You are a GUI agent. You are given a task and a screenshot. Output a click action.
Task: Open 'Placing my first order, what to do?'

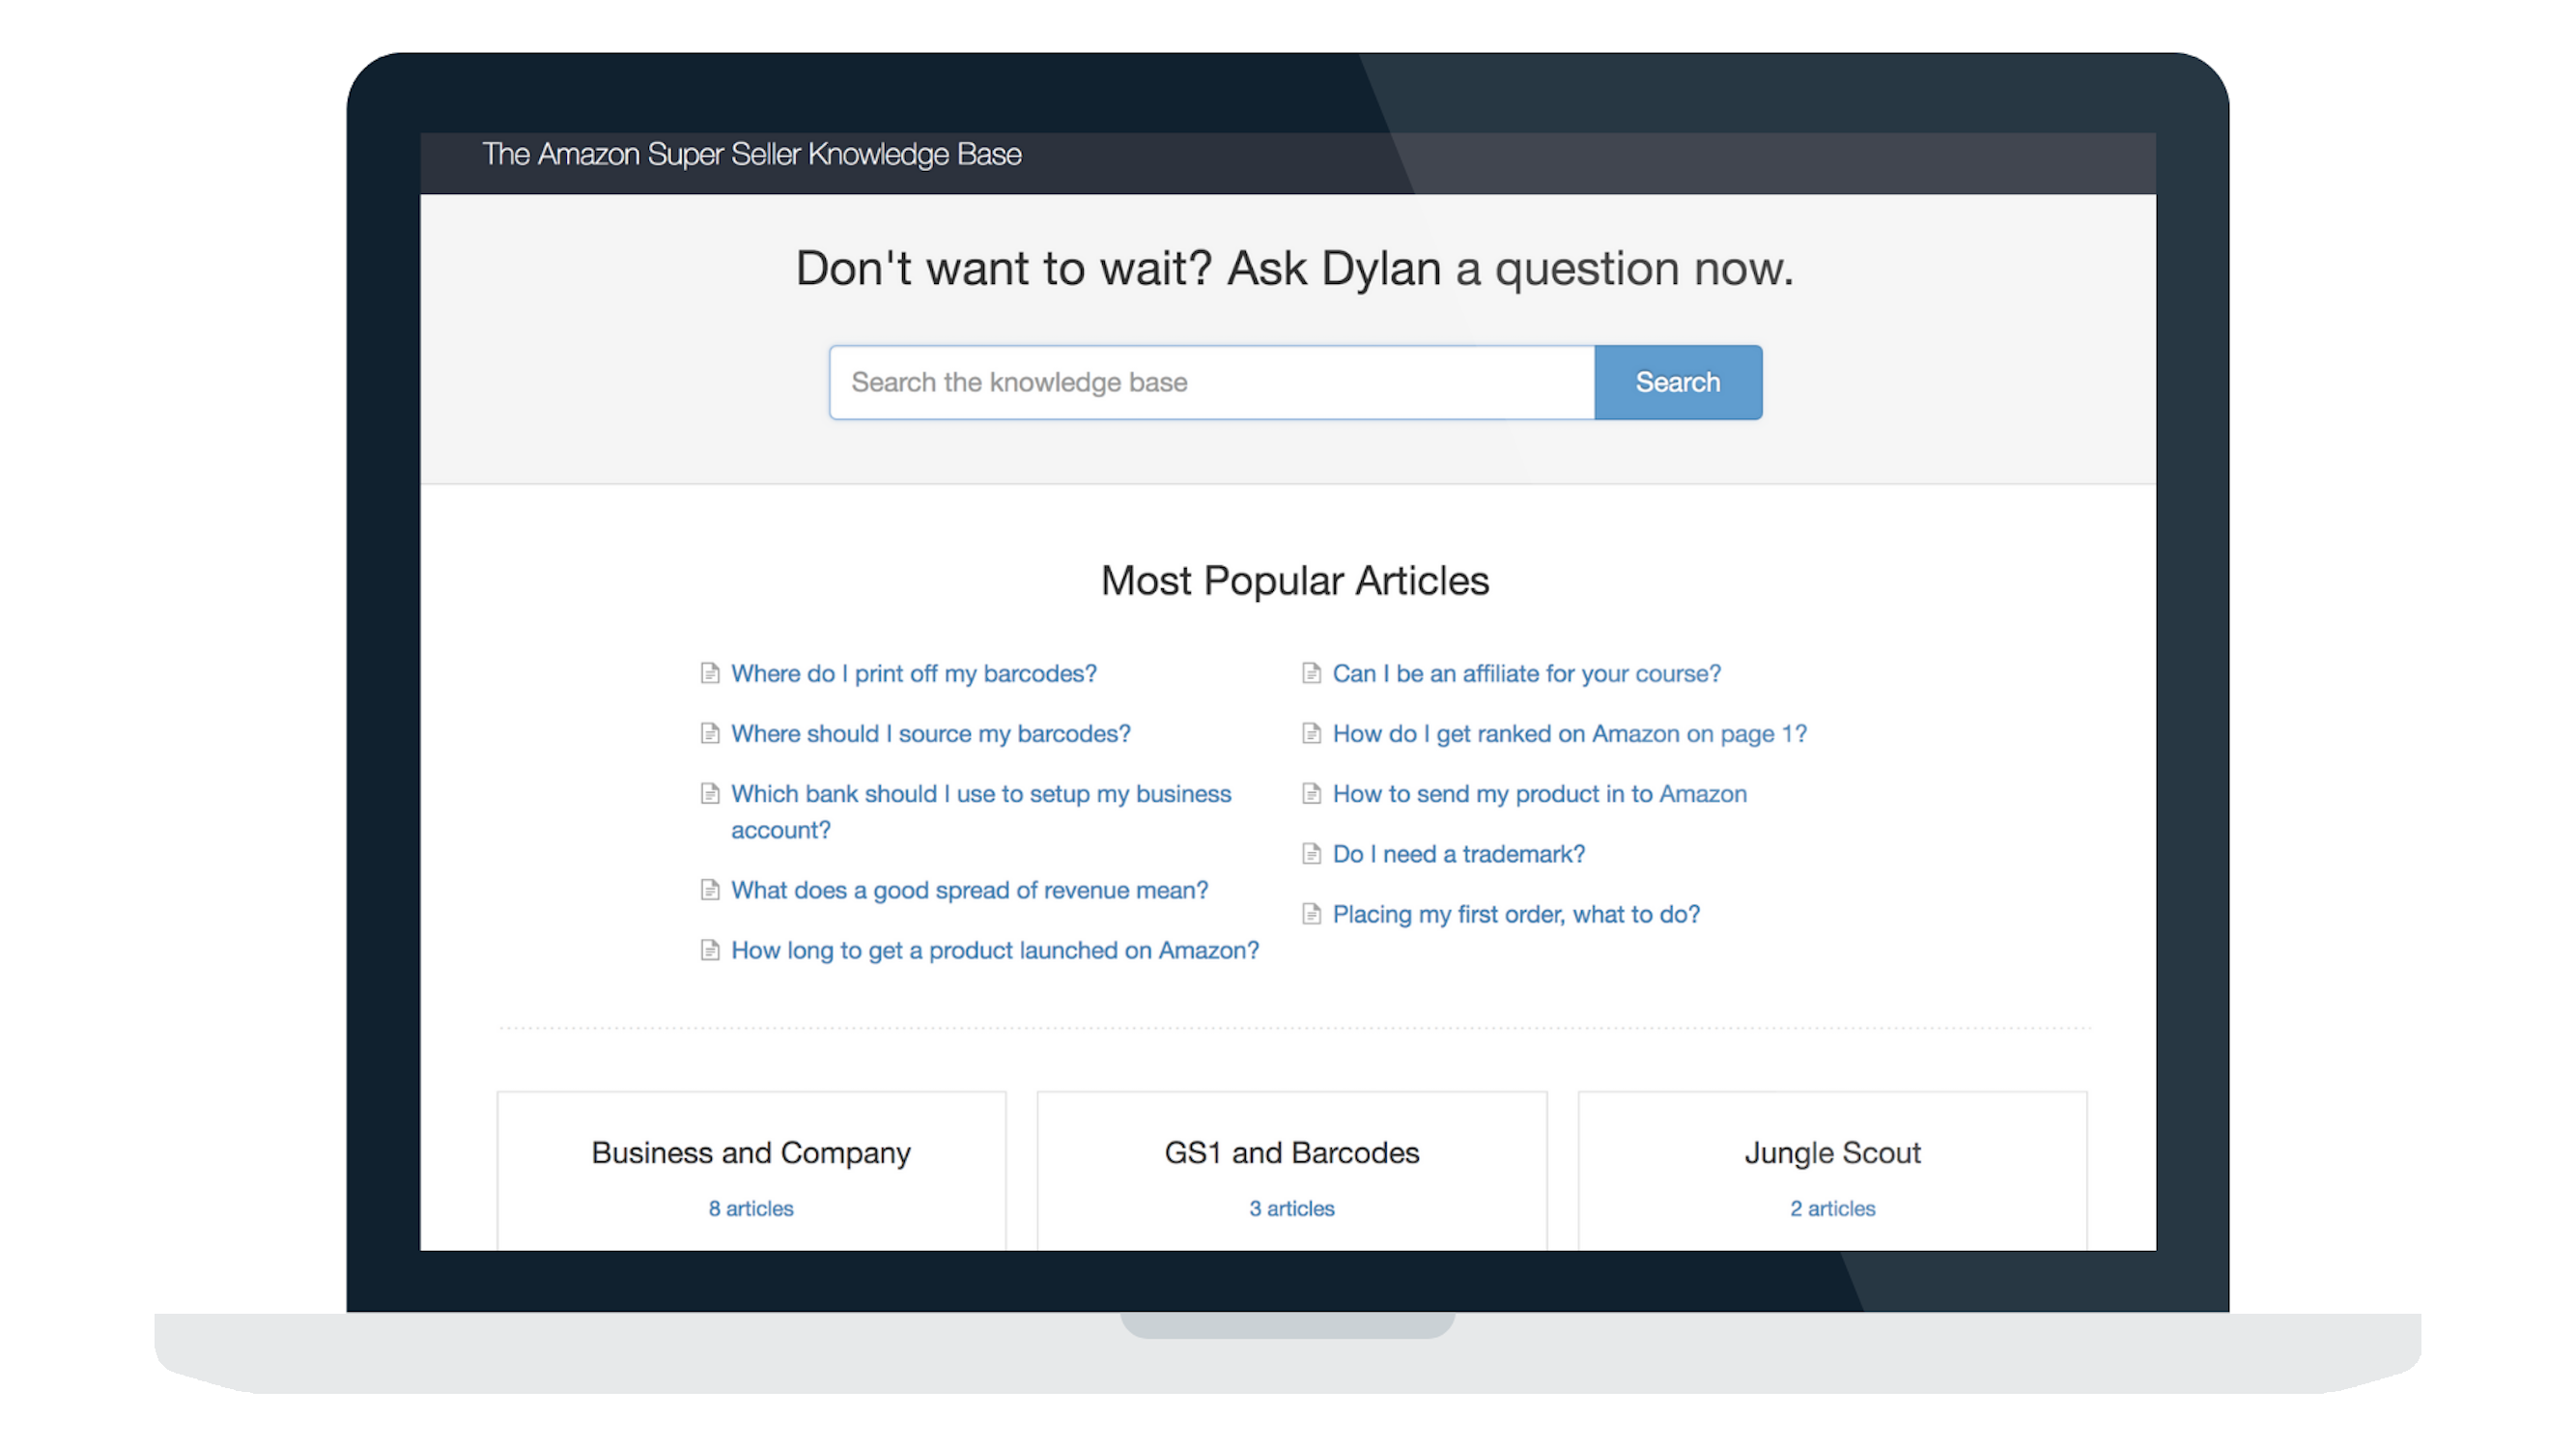click(x=1516, y=913)
